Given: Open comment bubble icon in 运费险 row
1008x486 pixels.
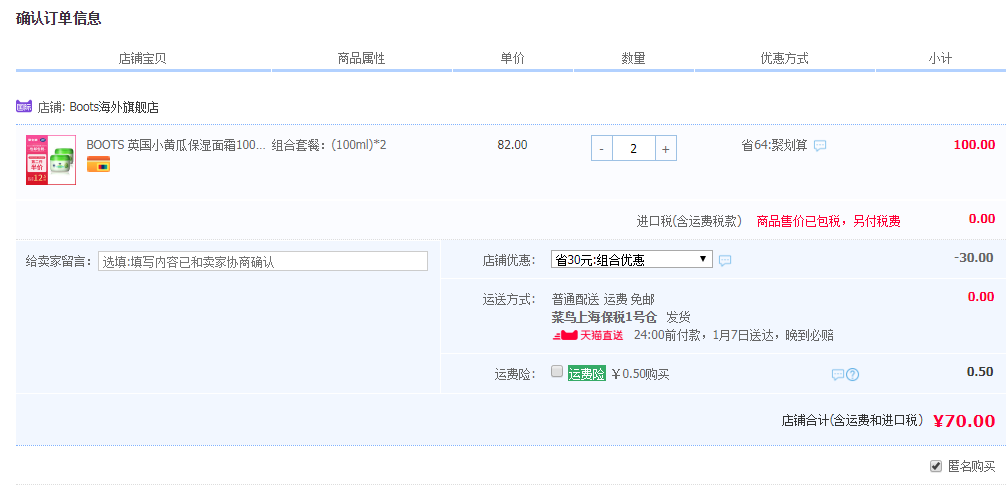Looking at the screenshot, I should 838,374.
